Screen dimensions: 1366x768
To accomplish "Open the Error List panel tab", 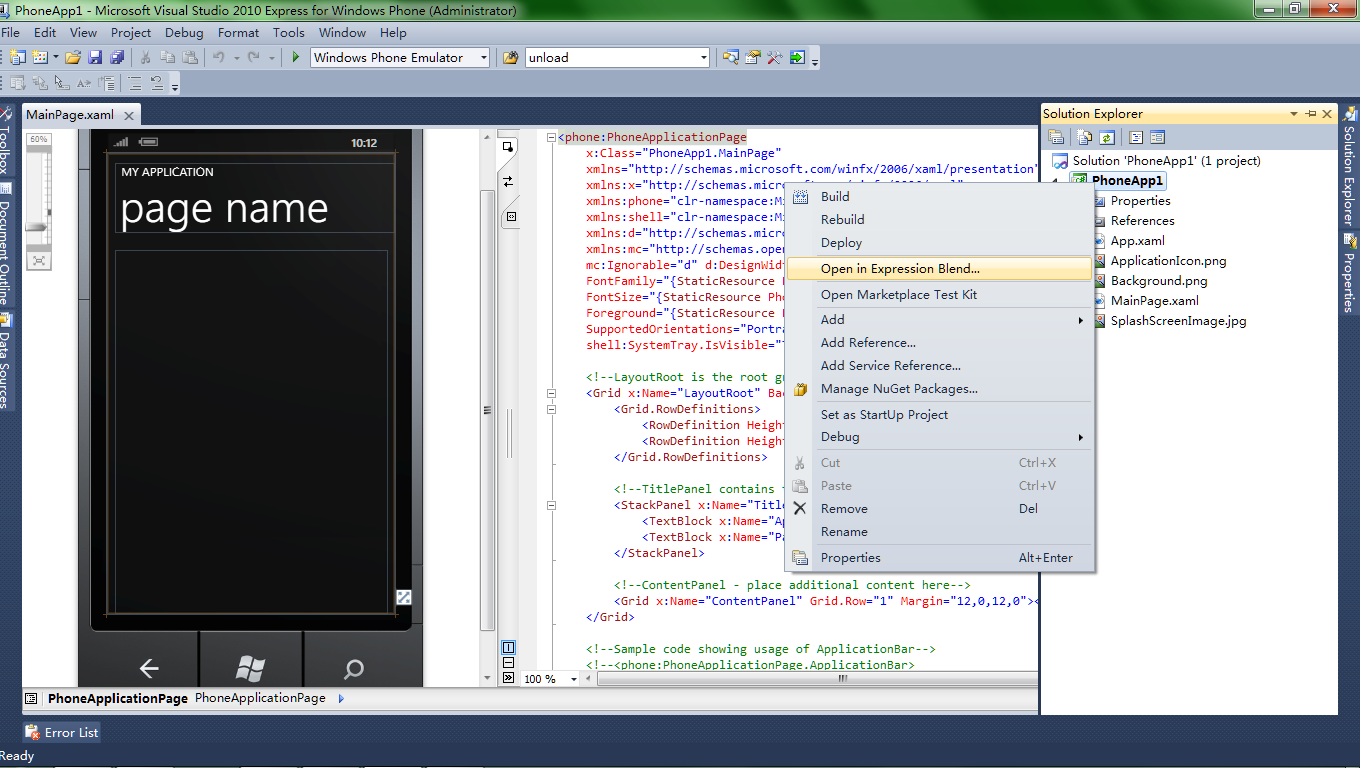I will tap(62, 732).
